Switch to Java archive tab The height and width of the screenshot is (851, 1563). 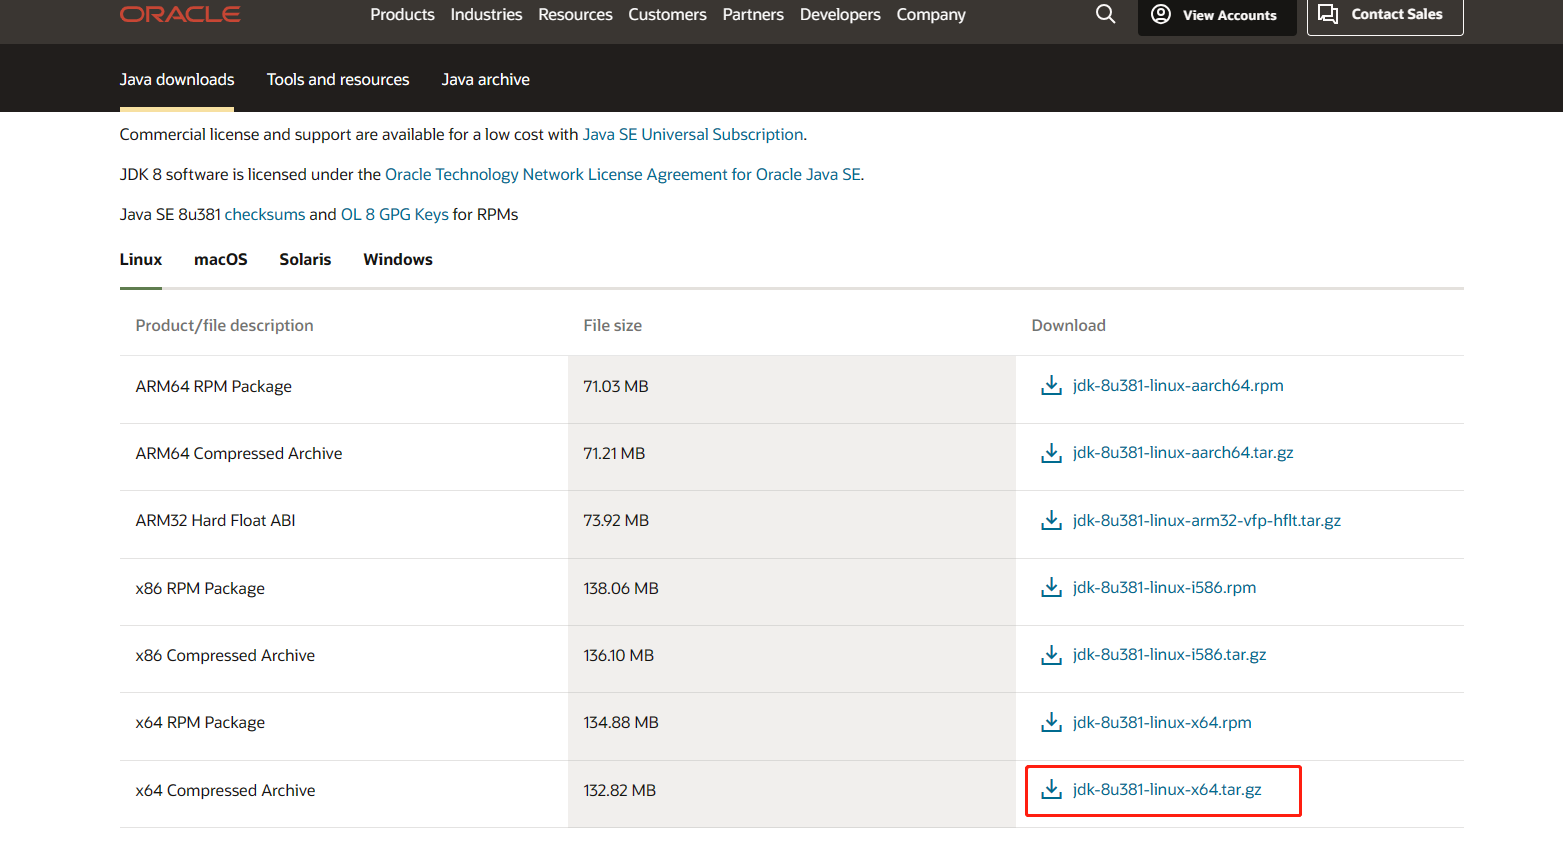point(486,80)
